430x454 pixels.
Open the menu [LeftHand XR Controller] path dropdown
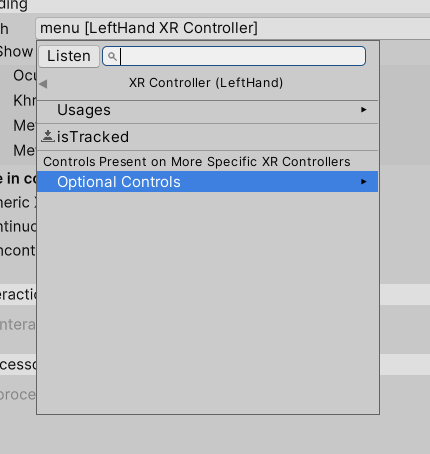tap(233, 28)
